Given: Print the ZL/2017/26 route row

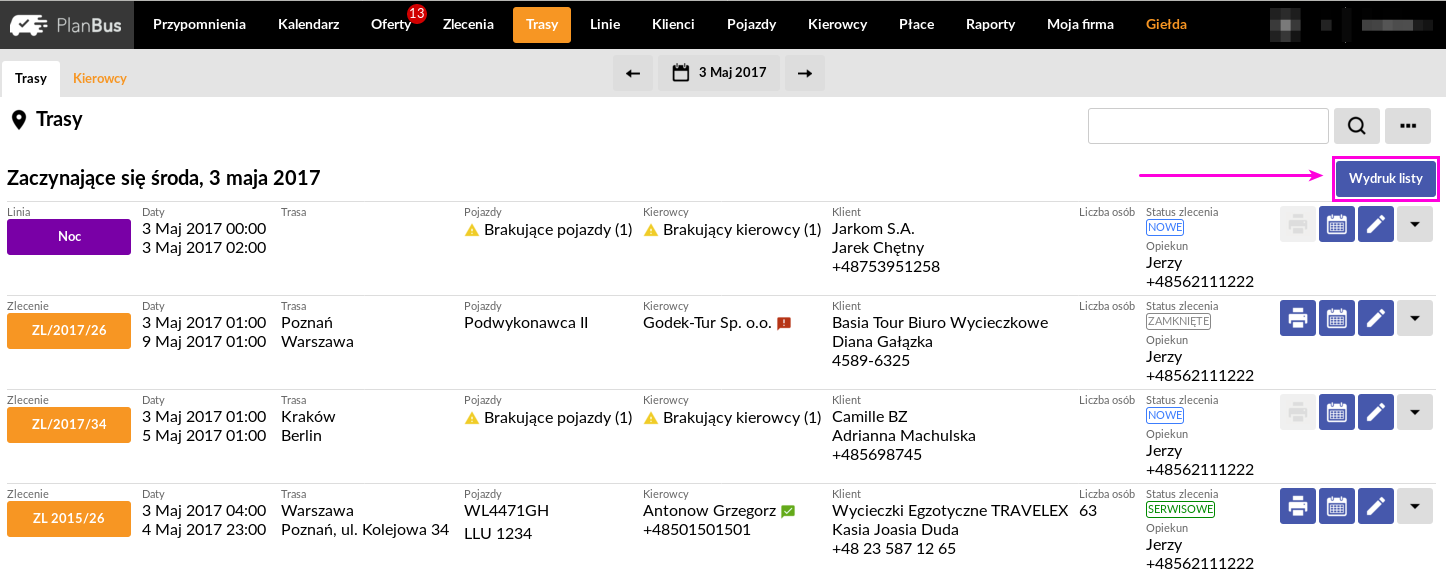Looking at the screenshot, I should 1298,319.
